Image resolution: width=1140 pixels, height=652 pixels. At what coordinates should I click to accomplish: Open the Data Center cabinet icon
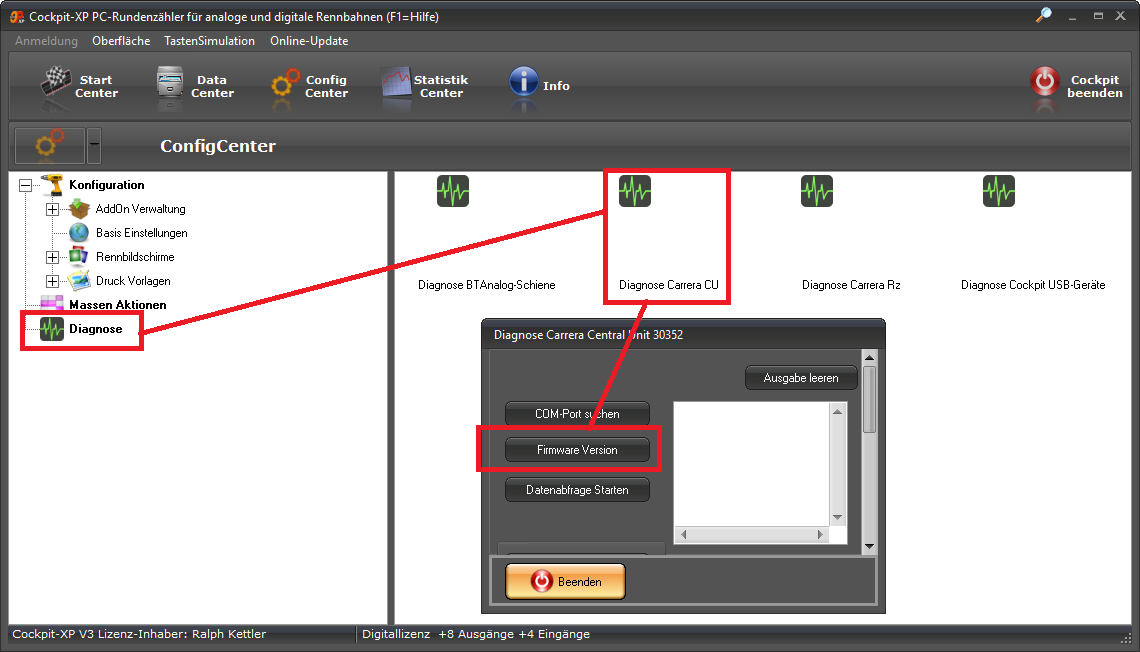(x=170, y=81)
